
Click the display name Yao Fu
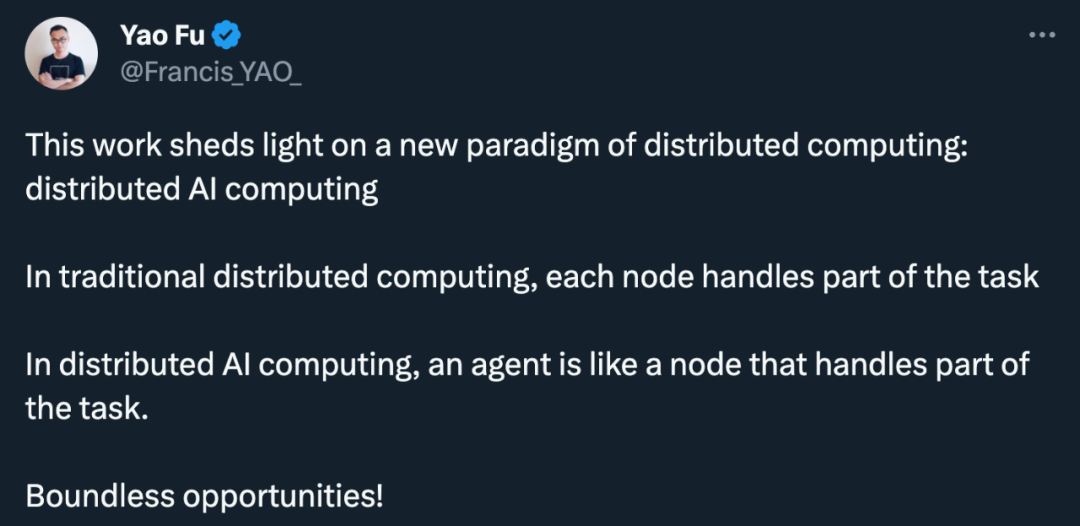coord(162,35)
